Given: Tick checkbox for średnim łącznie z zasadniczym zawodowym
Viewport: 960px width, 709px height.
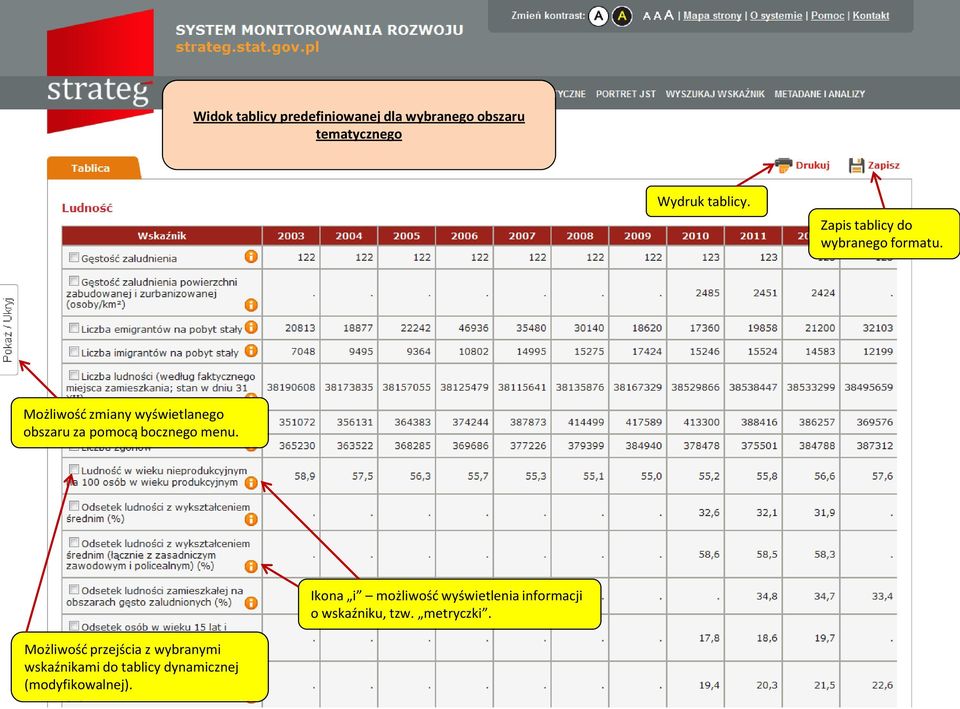Looking at the screenshot, I should (x=74, y=542).
